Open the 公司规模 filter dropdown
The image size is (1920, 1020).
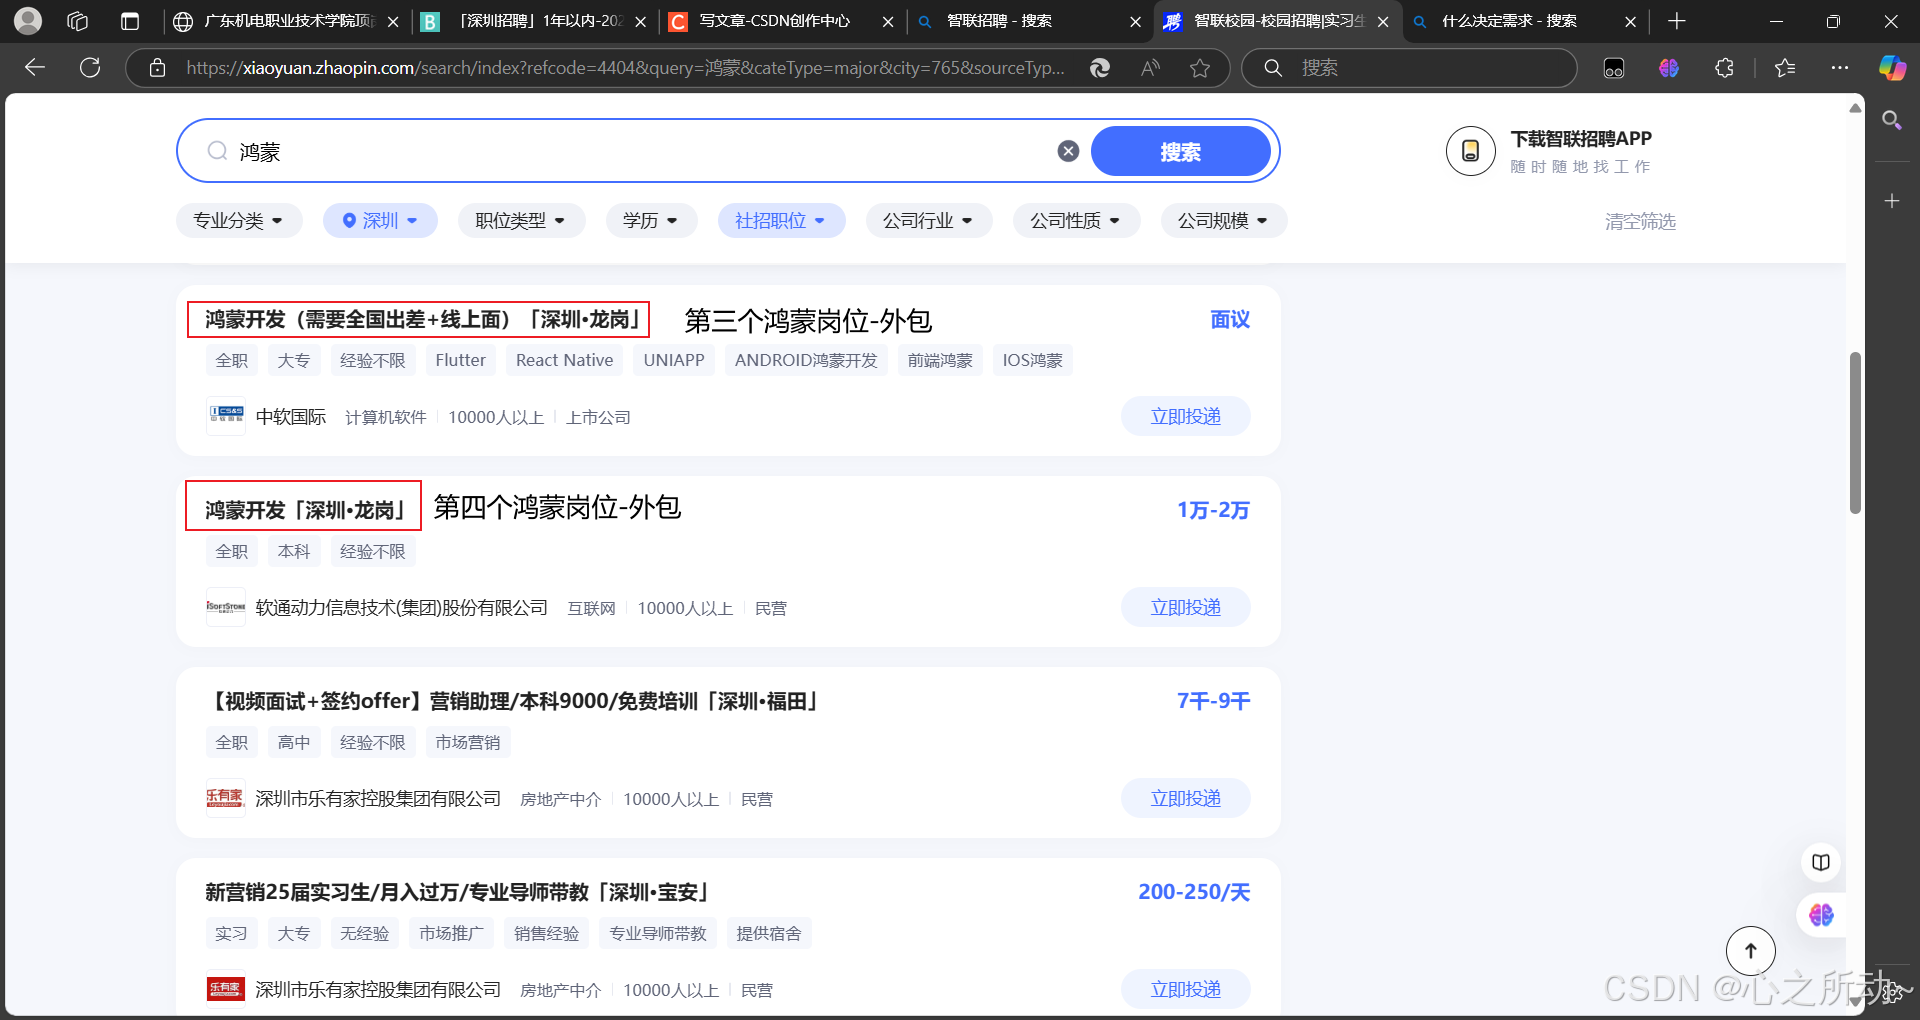click(1223, 221)
